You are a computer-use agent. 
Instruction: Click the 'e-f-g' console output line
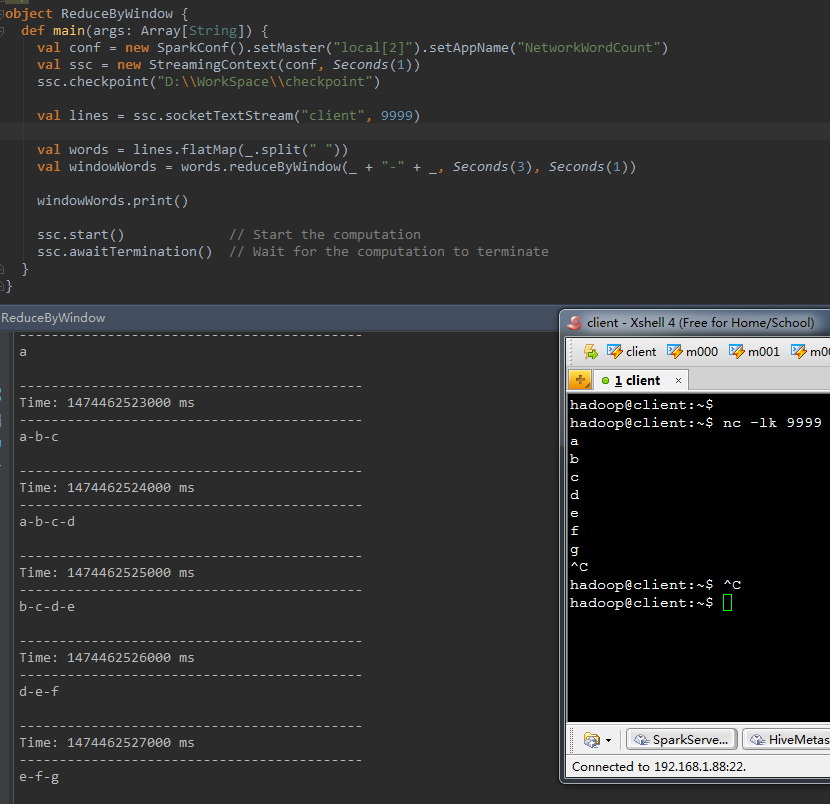39,777
